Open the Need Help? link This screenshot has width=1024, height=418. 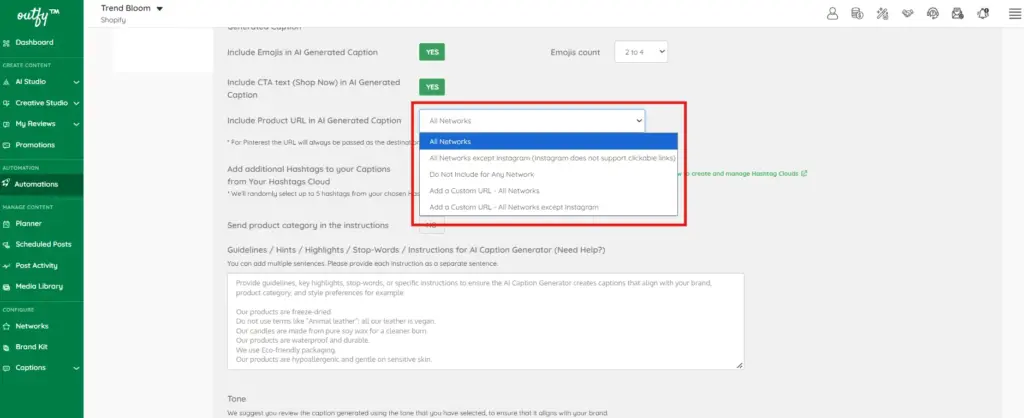tap(582, 250)
